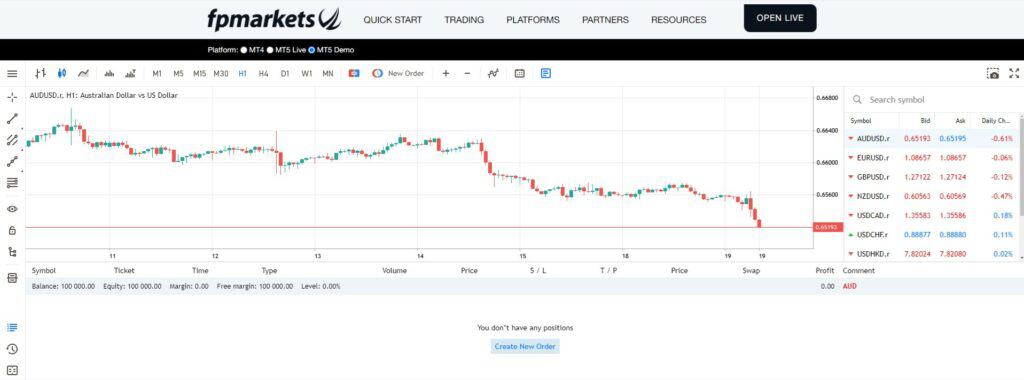The image size is (1024, 380).
Task: Toggle one-click trading panel icon
Action: click(354, 74)
